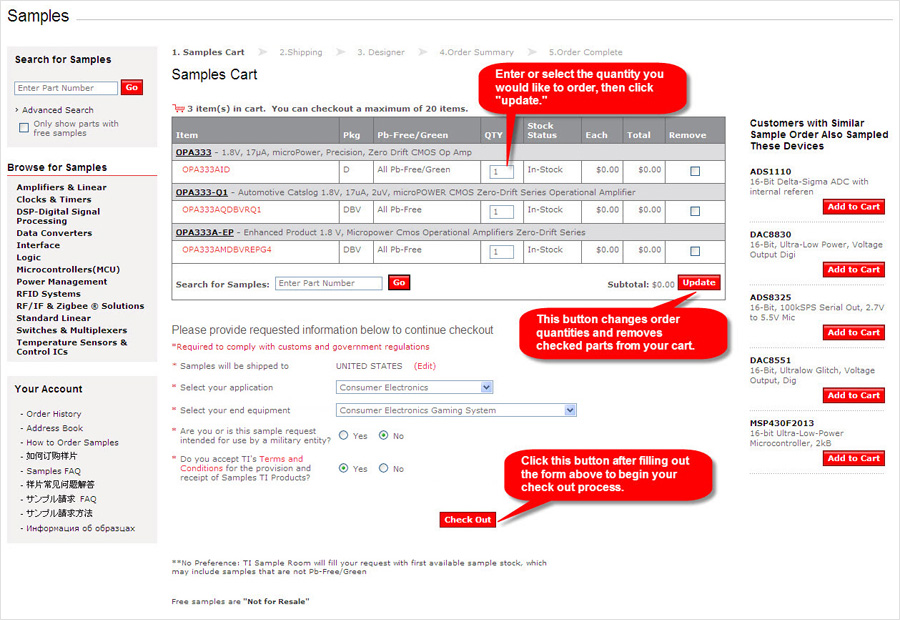
Task: Open Order History in Your Account
Action: (54, 414)
